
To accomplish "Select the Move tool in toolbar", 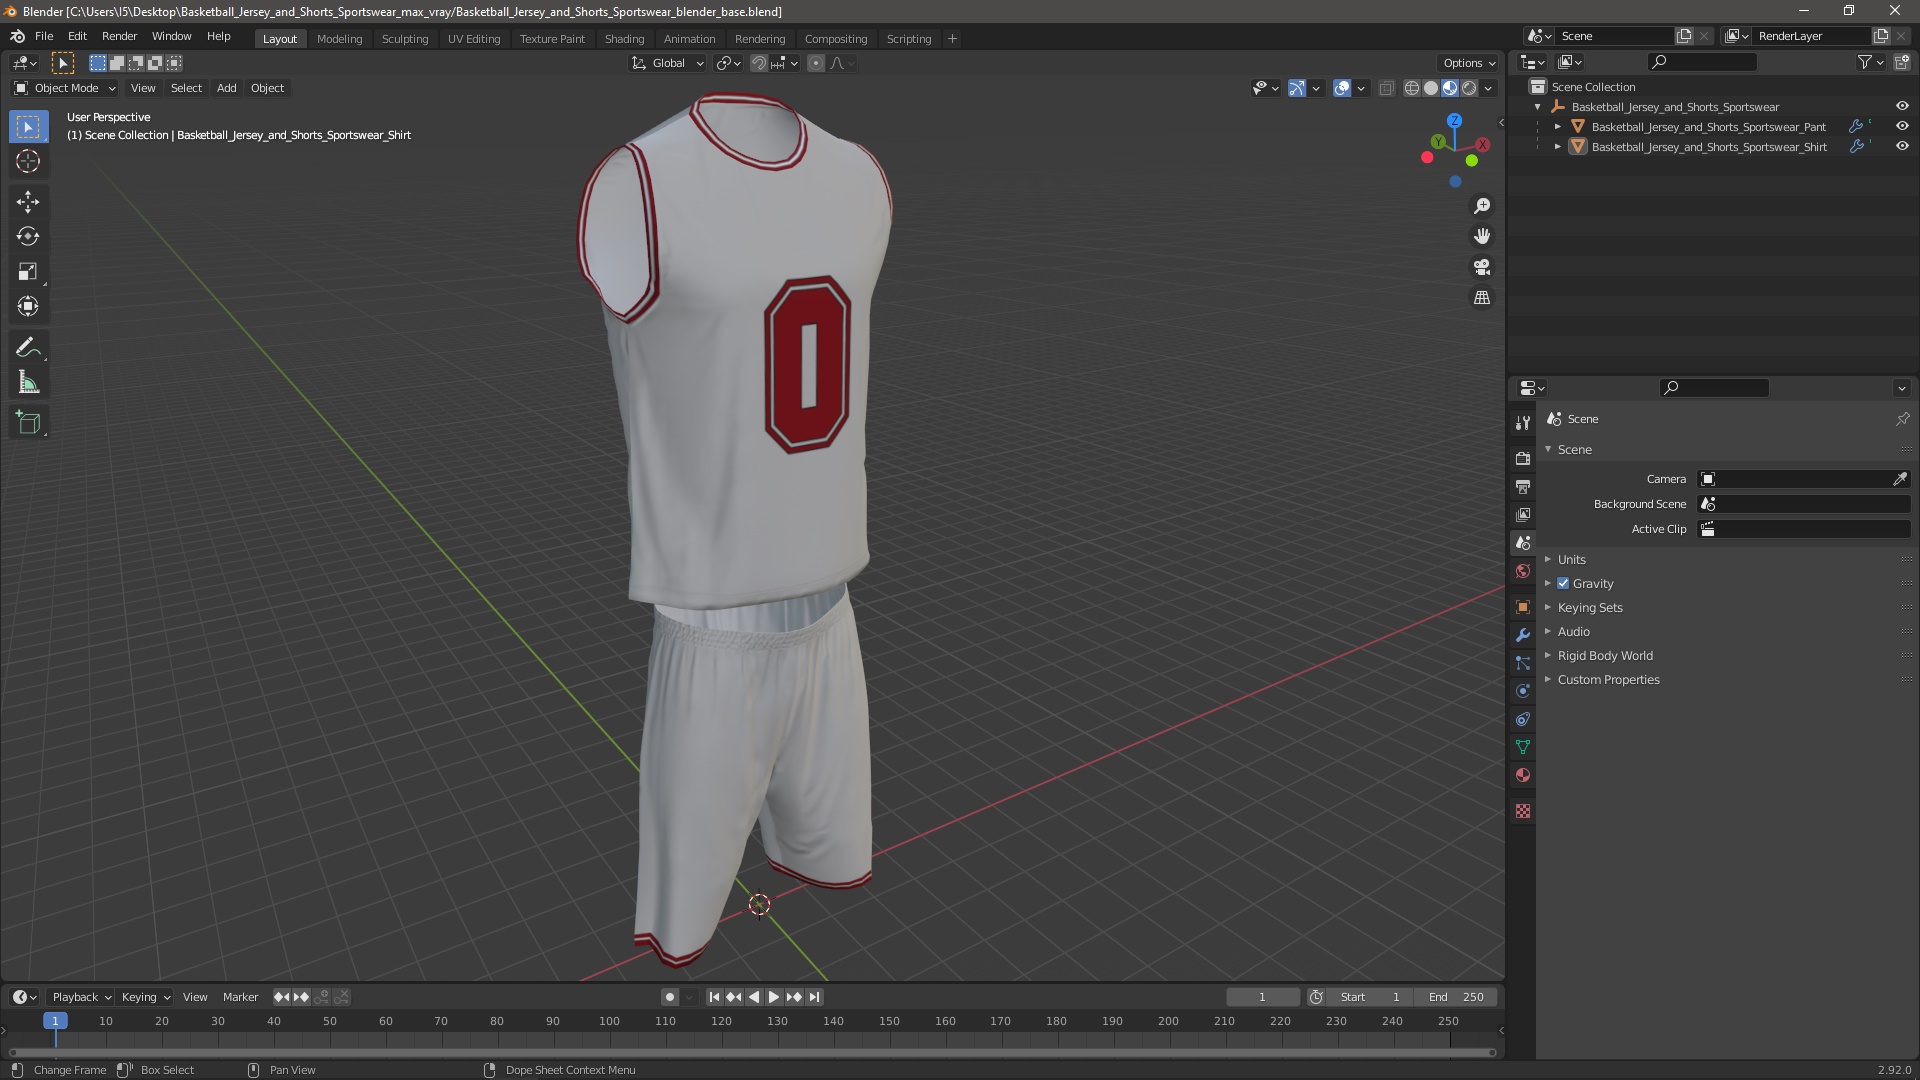I will click(x=28, y=202).
